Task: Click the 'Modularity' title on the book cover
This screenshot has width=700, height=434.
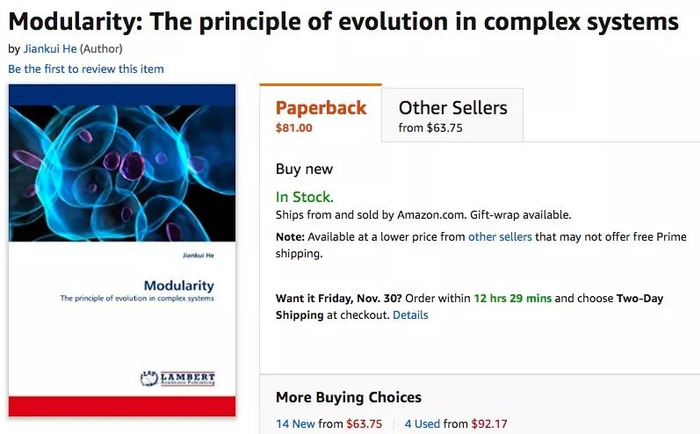Action: 178,286
